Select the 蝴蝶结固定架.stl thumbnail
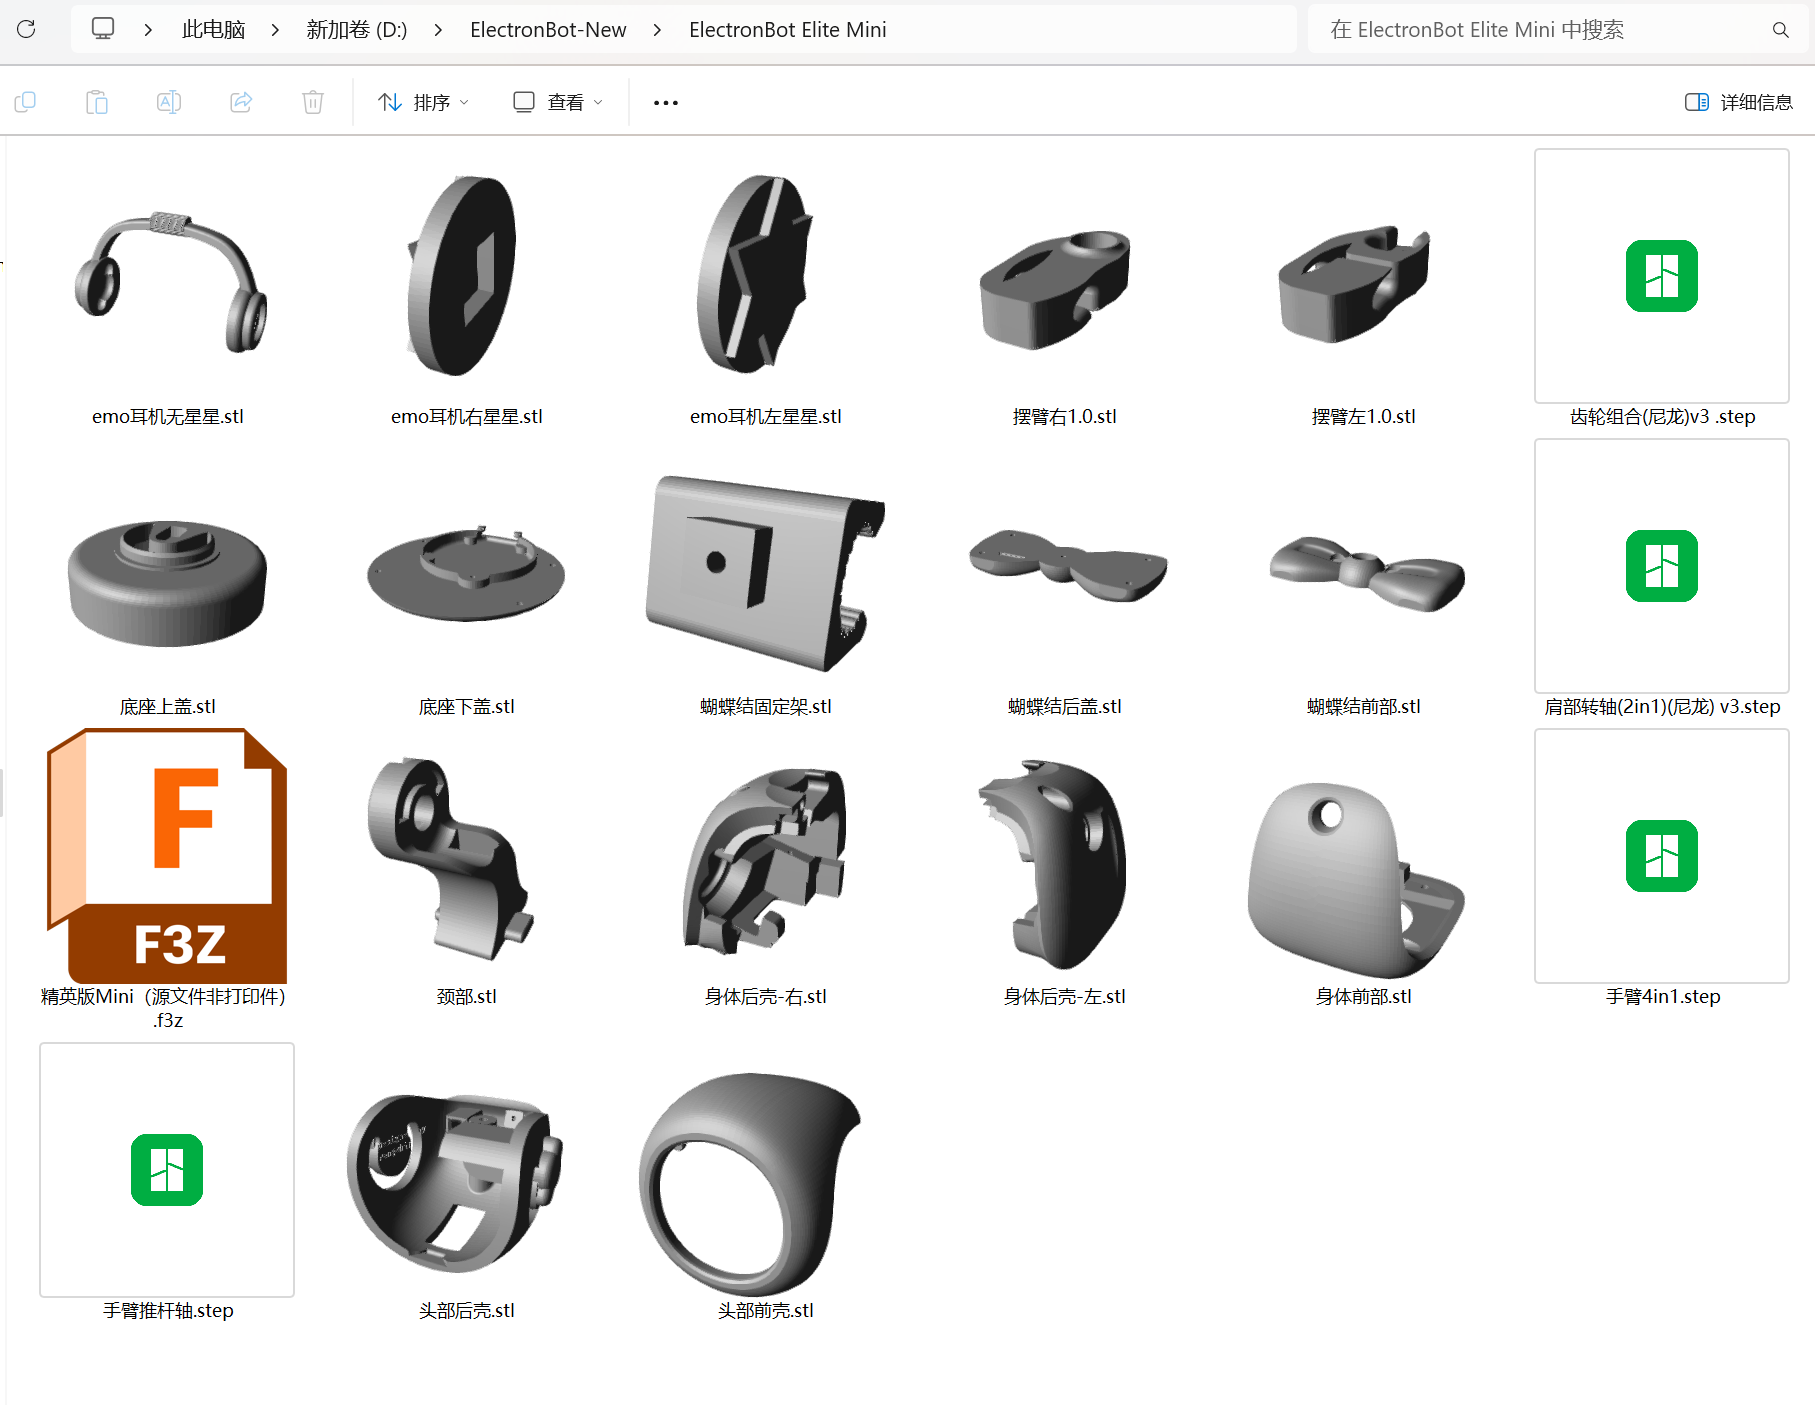This screenshot has height=1405, width=1815. (x=766, y=572)
